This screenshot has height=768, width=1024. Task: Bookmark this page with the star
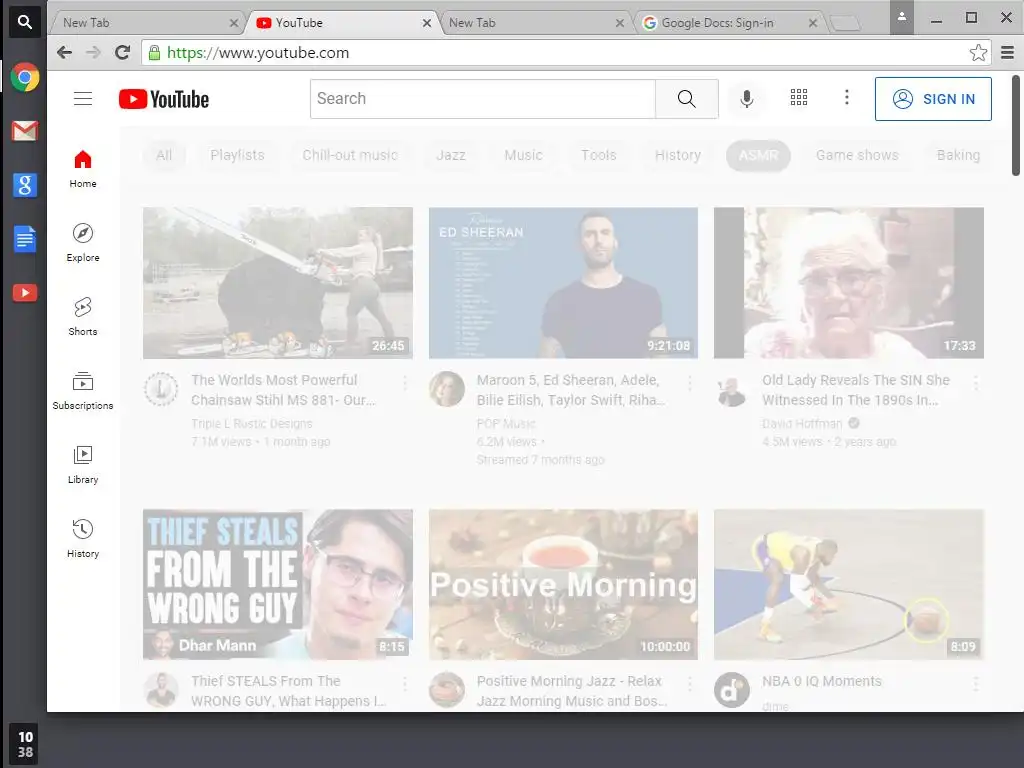[x=978, y=52]
